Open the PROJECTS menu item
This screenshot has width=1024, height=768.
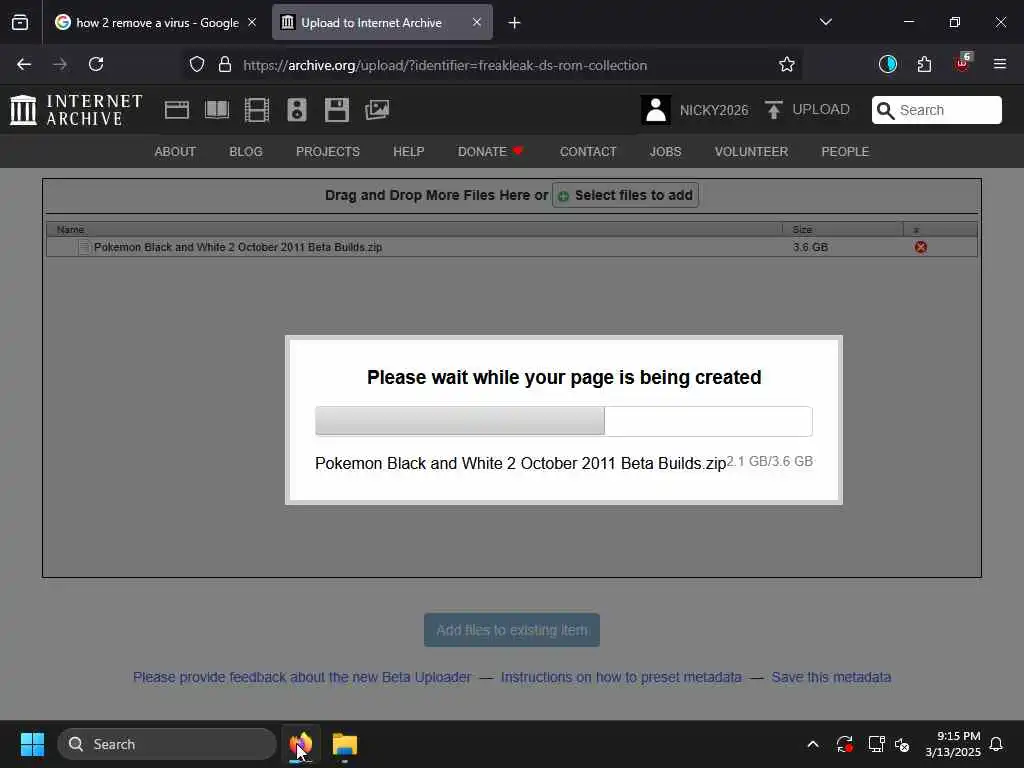(x=328, y=152)
